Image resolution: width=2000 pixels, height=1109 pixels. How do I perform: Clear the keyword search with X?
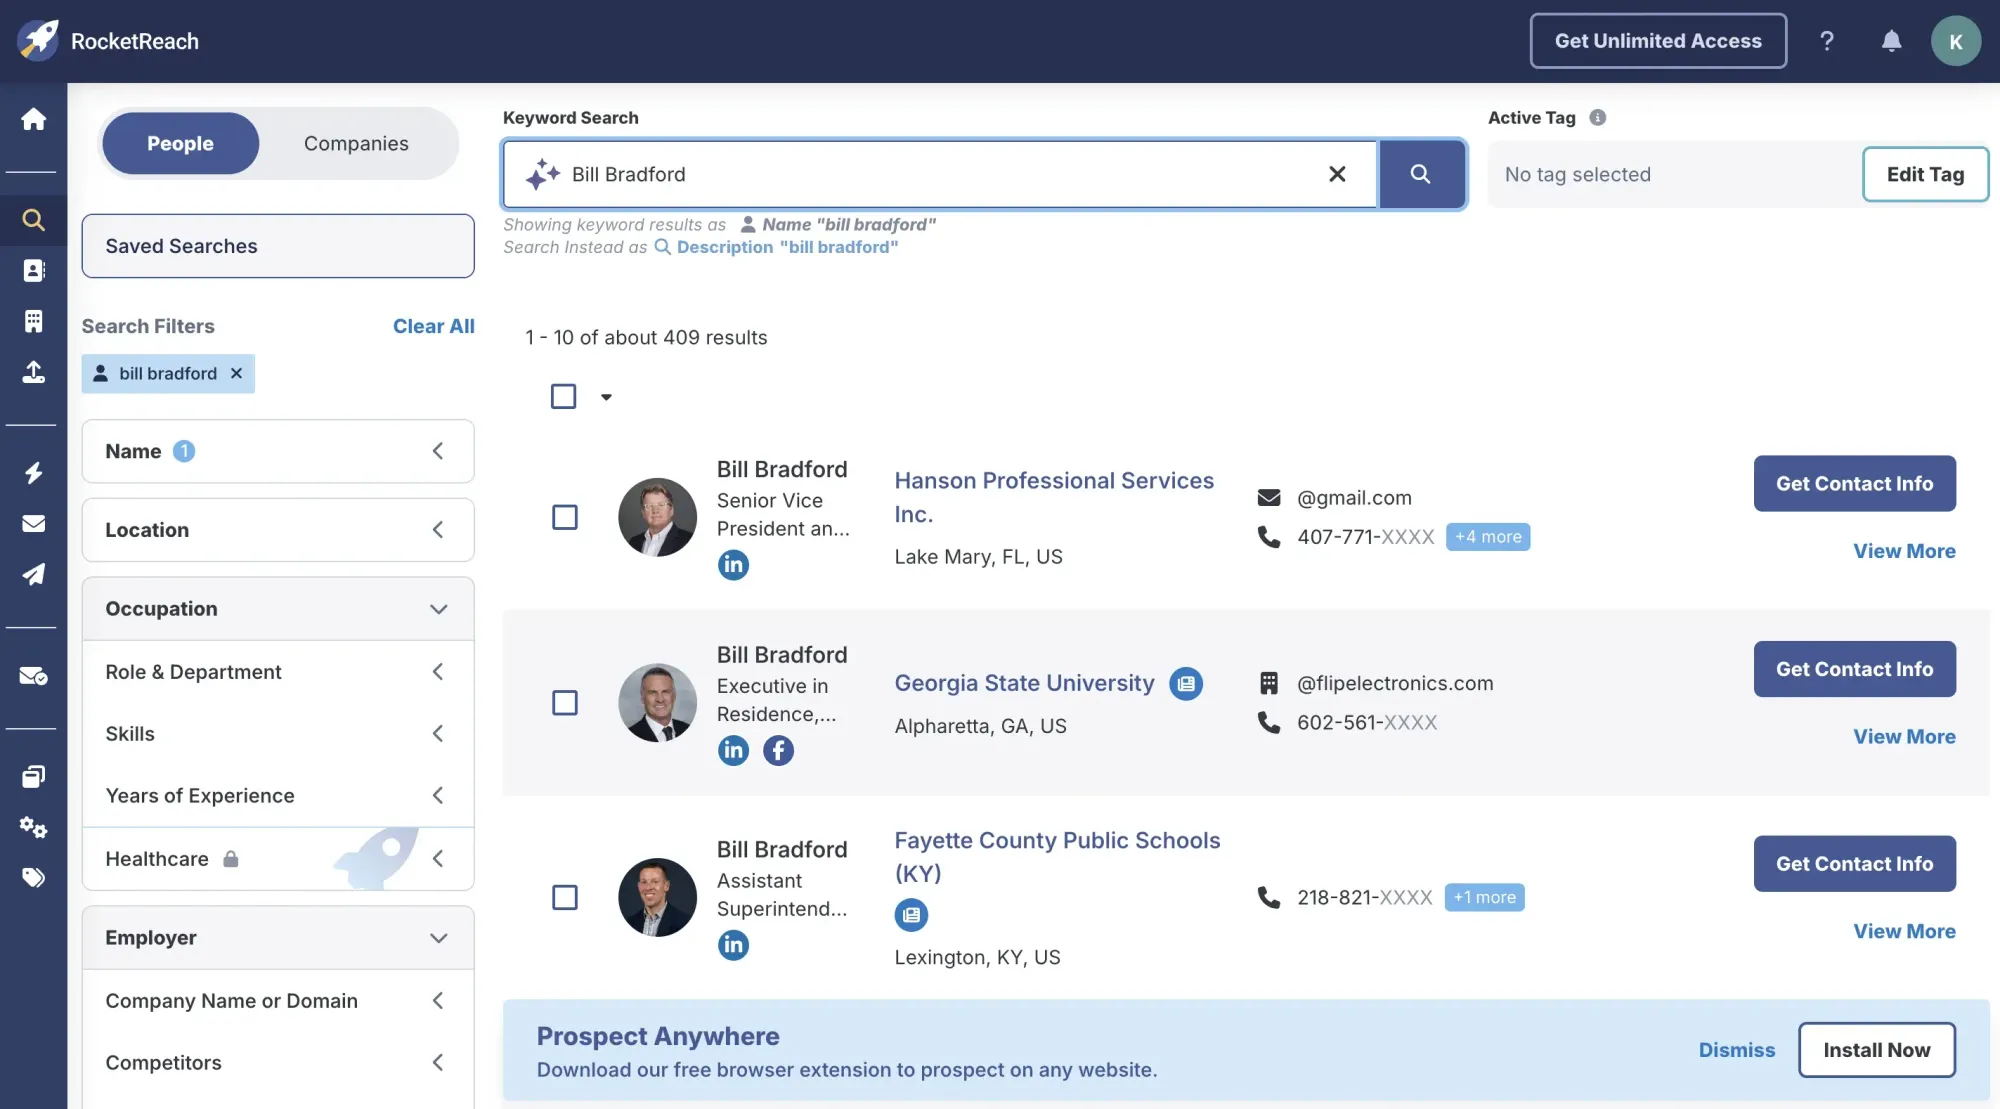tap(1337, 174)
